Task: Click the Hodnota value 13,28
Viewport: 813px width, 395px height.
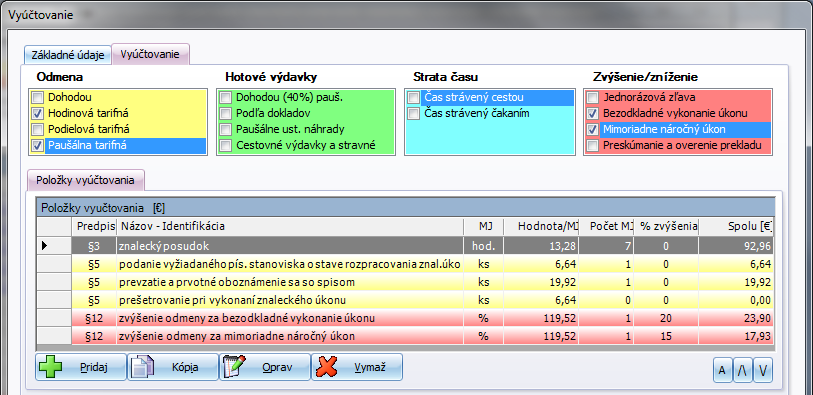Action: [562, 246]
